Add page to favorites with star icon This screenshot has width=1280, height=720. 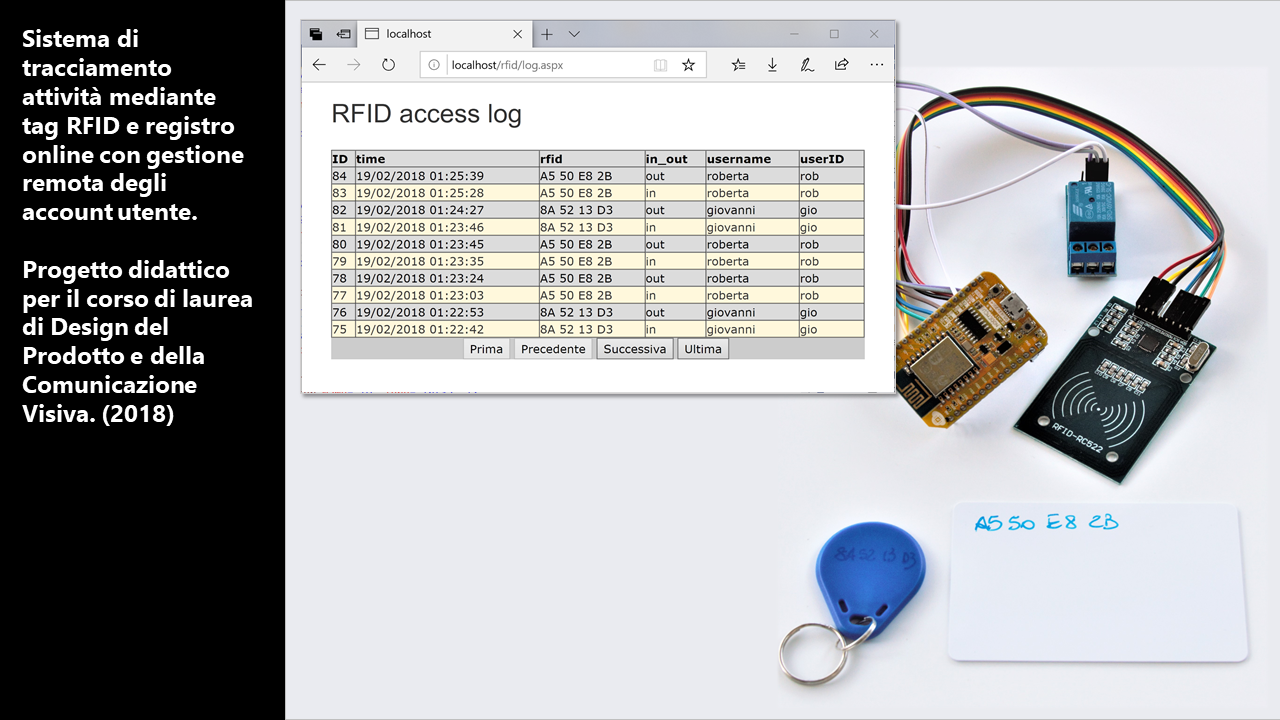[688, 65]
